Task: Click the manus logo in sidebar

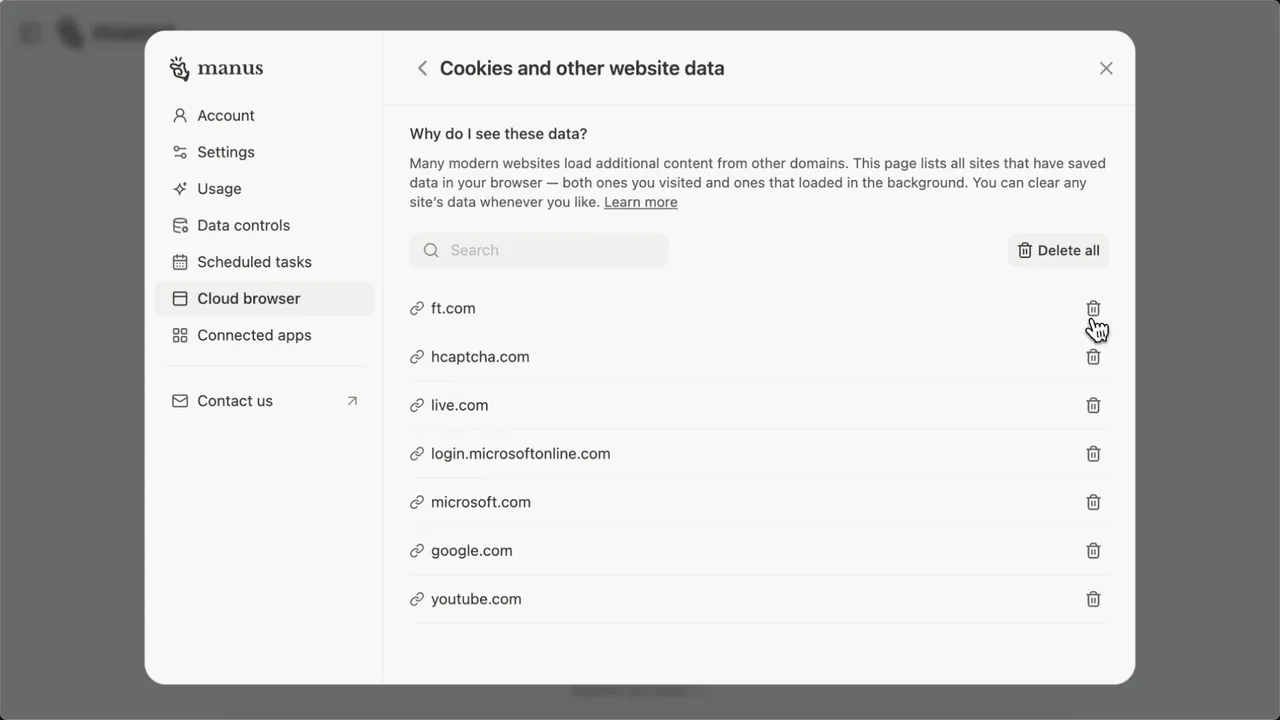Action: [216, 68]
